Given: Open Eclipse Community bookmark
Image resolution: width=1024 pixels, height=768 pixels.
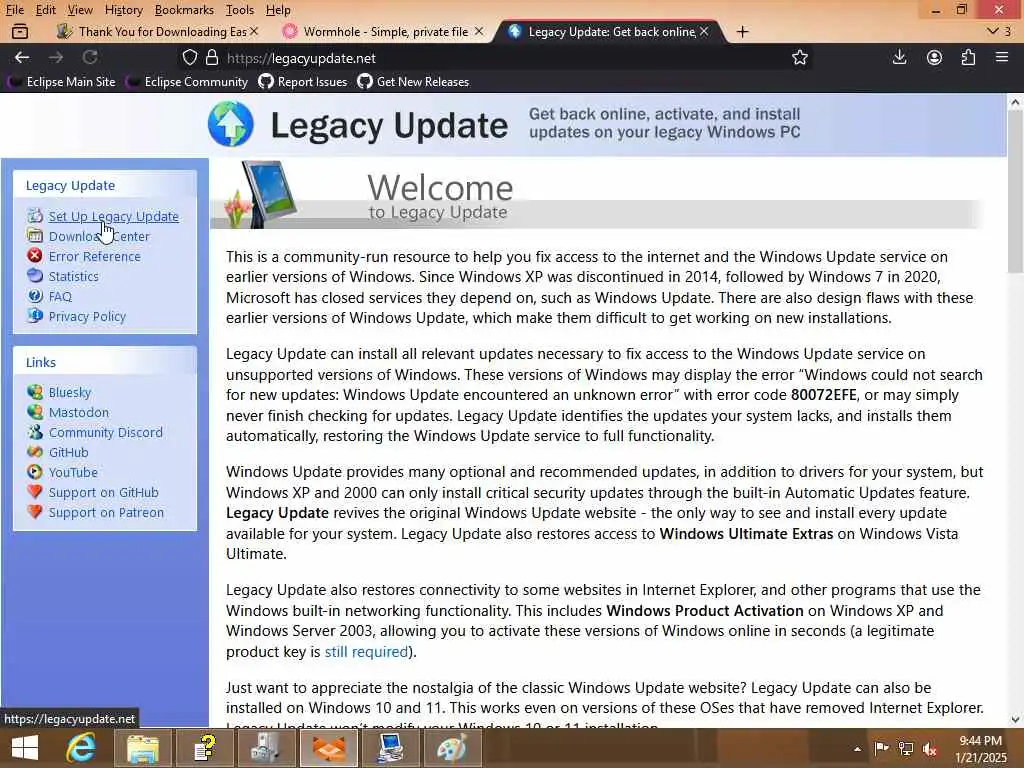Looking at the screenshot, I should [x=187, y=82].
